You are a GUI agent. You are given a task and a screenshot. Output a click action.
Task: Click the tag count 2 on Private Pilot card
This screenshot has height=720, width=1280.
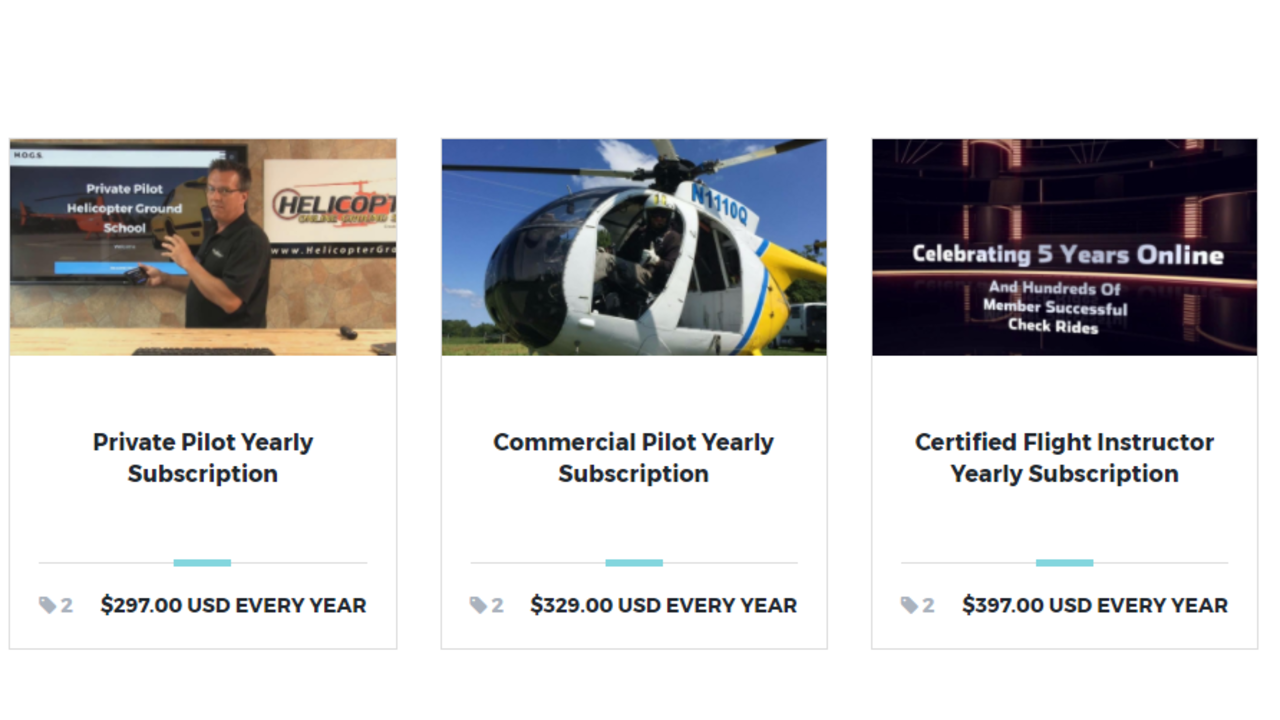pos(67,605)
